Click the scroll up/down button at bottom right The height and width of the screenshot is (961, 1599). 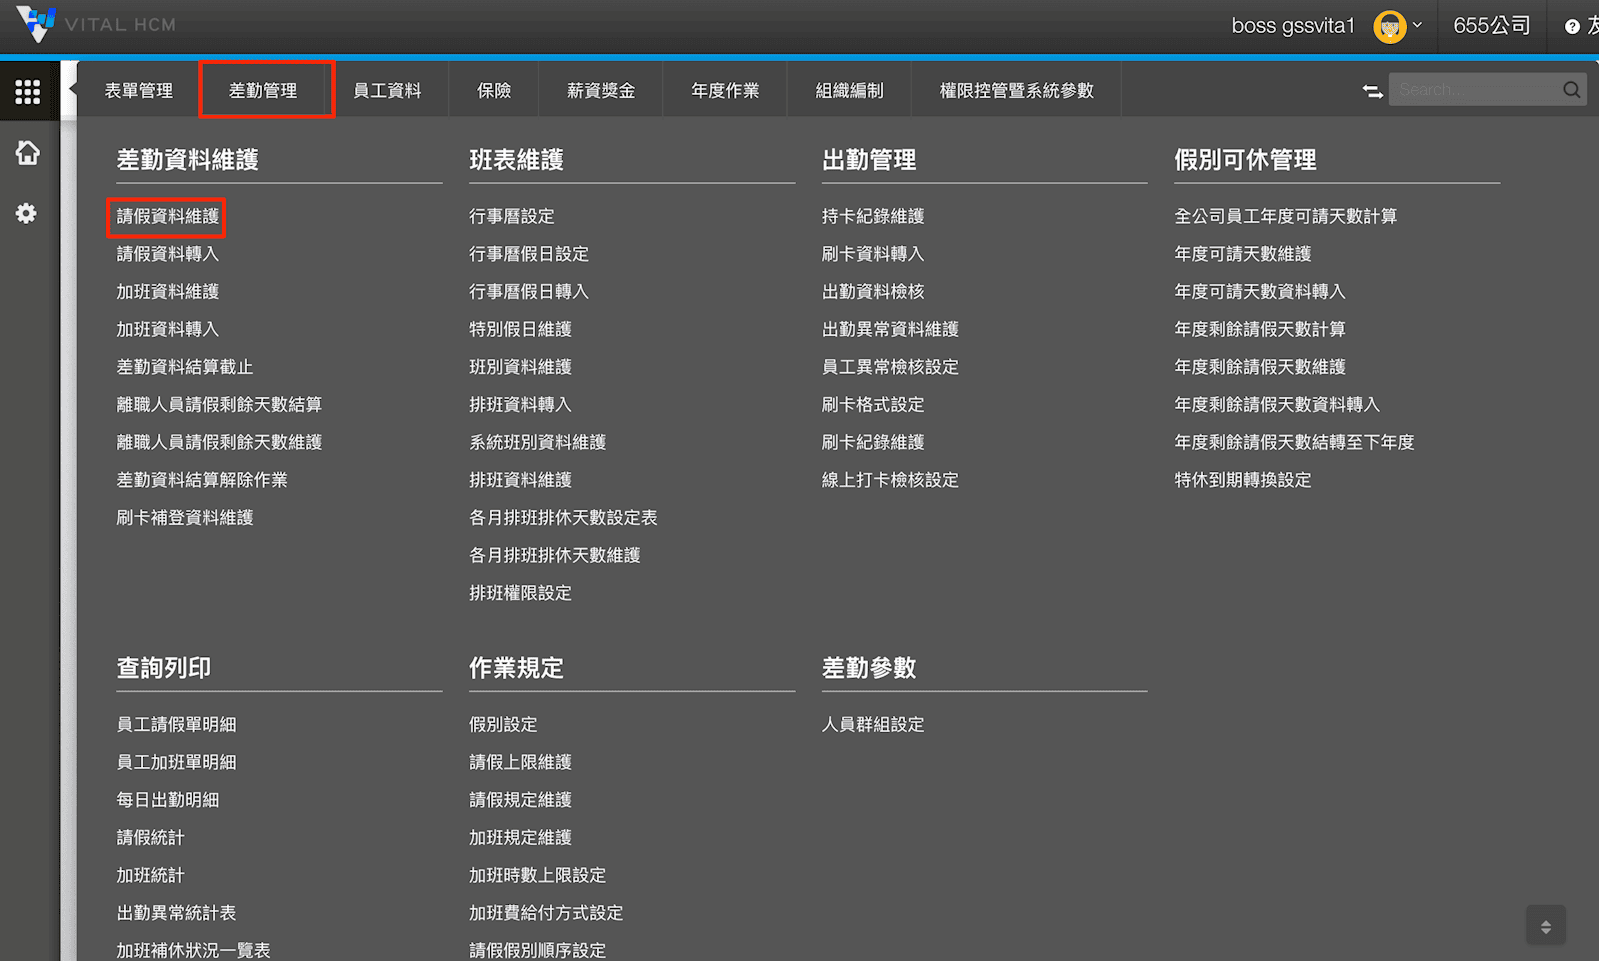tap(1545, 926)
